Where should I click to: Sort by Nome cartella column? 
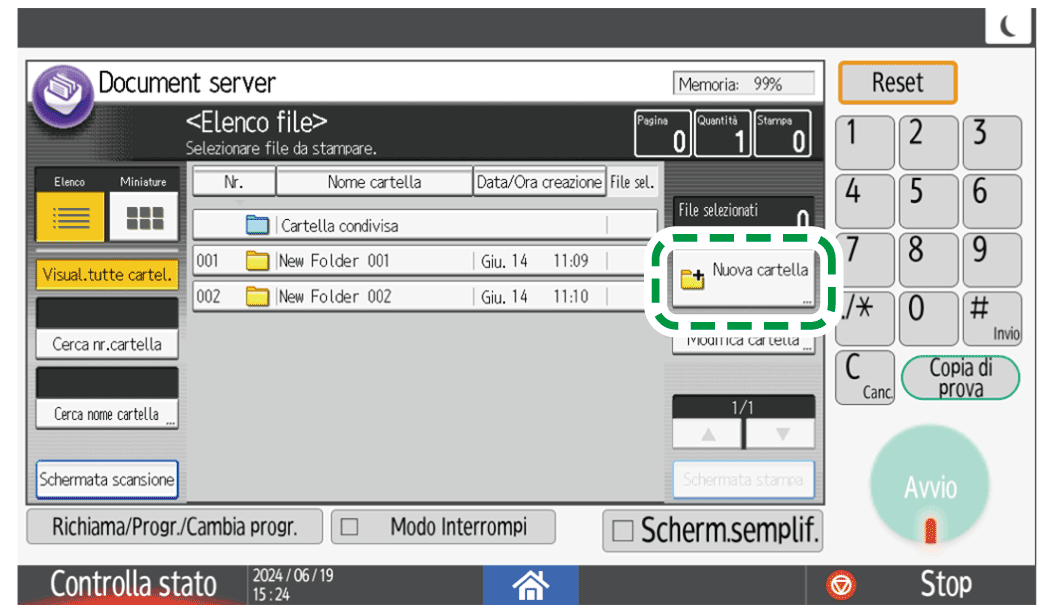[x=374, y=182]
